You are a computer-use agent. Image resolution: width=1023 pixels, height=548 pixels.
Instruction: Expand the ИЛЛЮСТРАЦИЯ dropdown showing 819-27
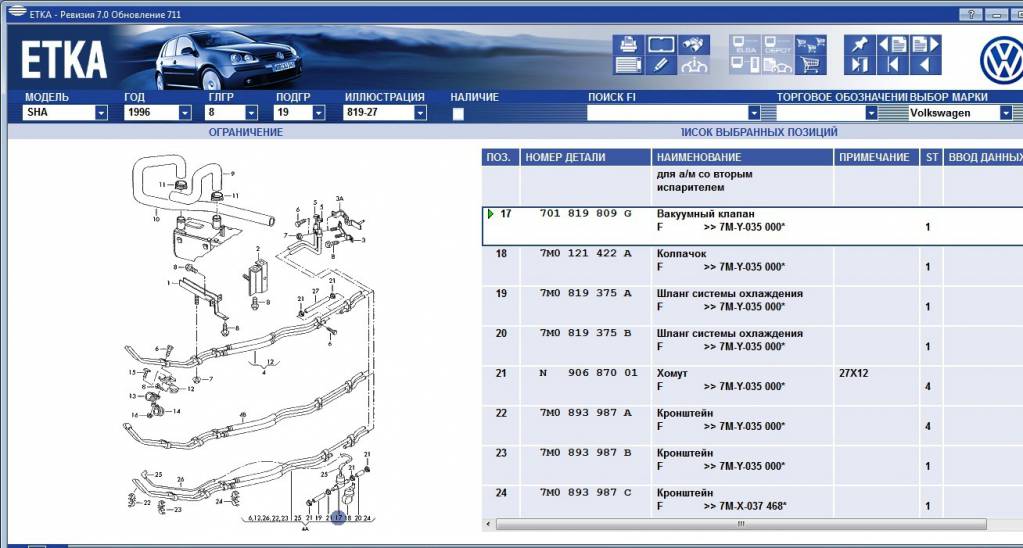pyautogui.click(x=420, y=114)
